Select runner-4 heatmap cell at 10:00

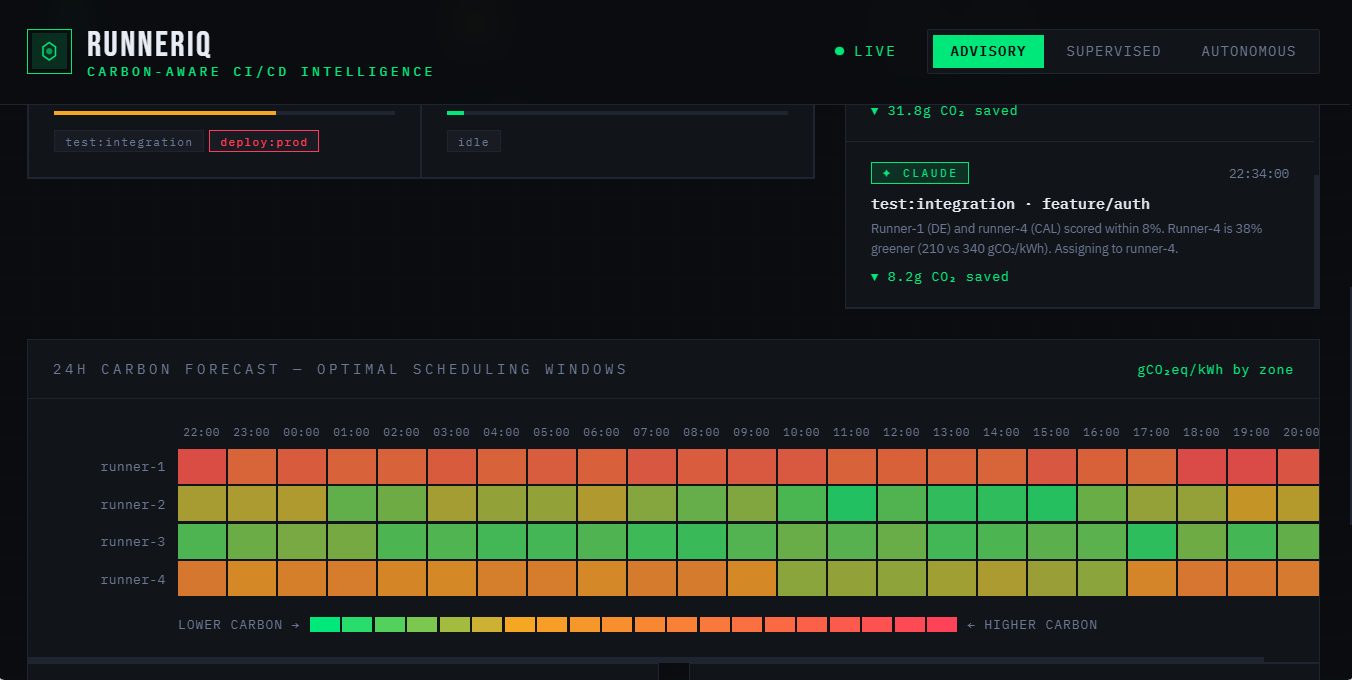click(x=802, y=579)
